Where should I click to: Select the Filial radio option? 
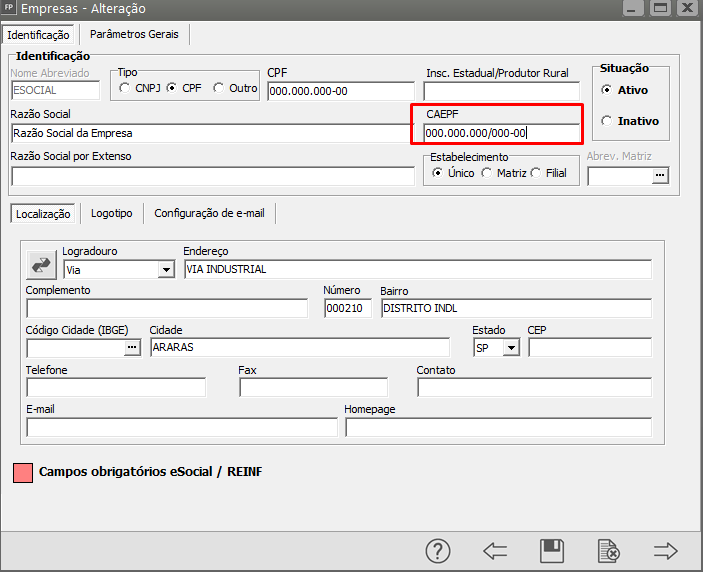536,173
